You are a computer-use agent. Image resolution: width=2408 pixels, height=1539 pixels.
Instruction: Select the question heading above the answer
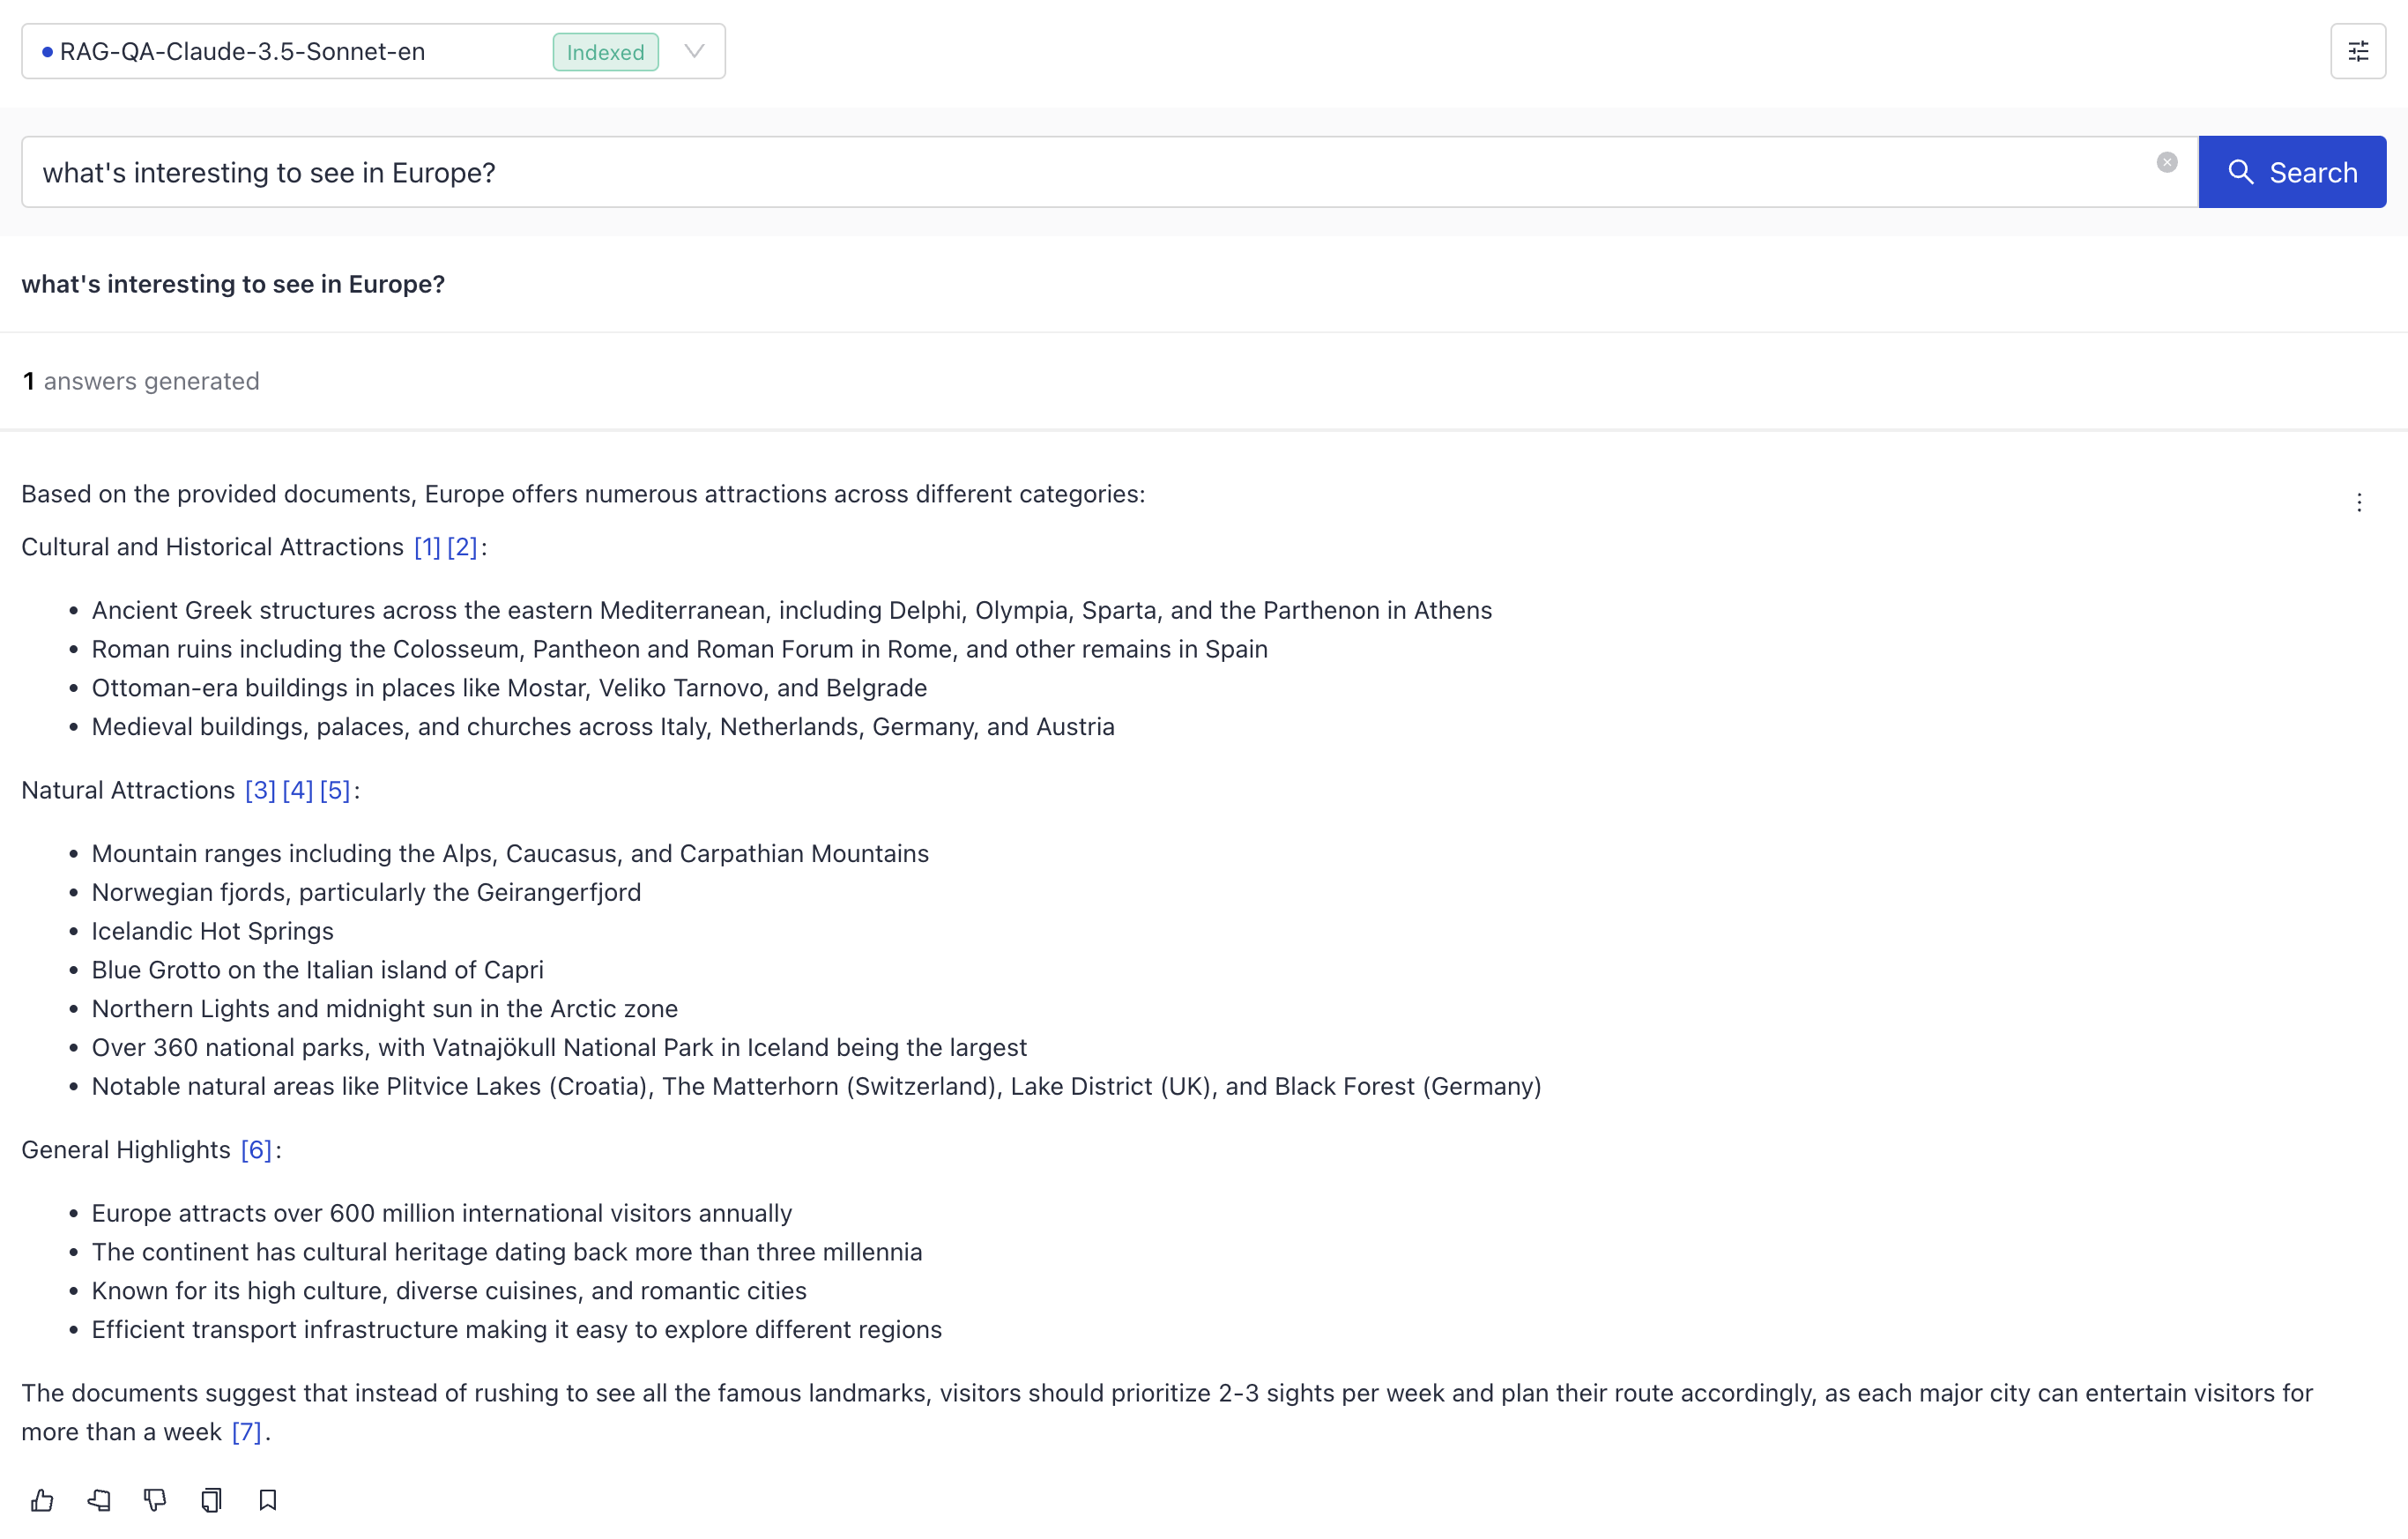click(233, 284)
